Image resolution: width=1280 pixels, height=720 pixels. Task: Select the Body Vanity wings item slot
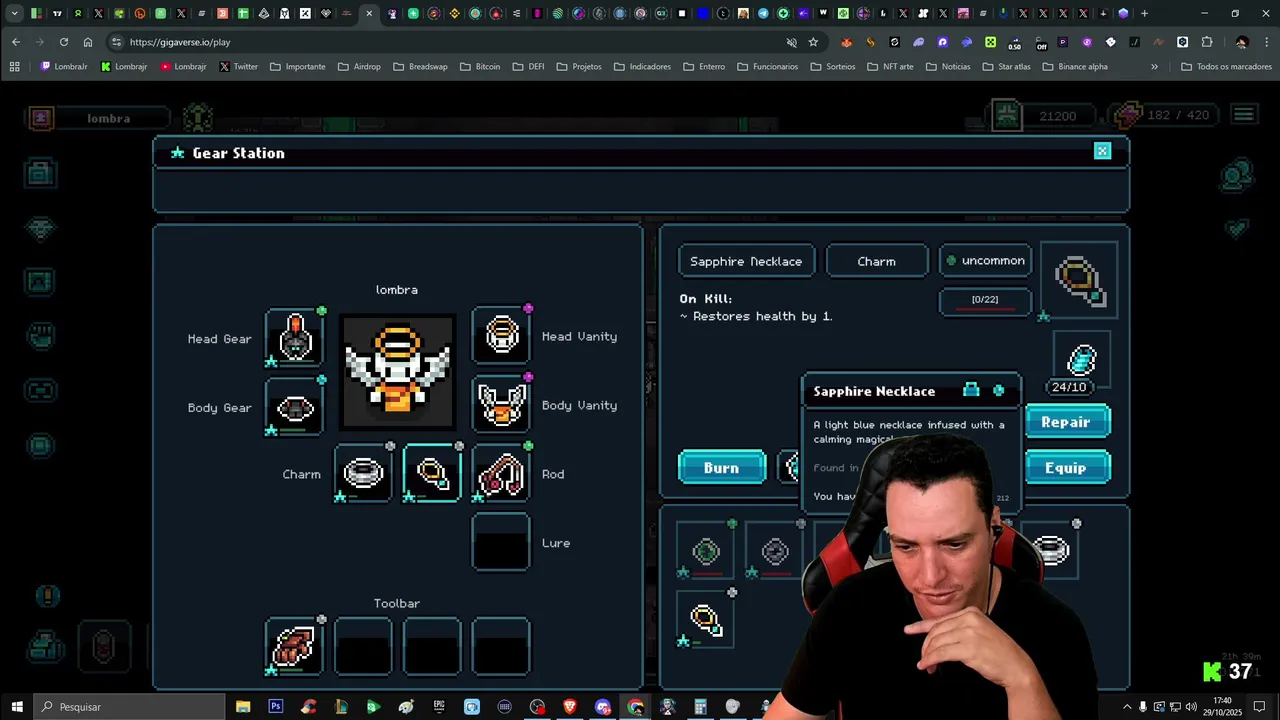pos(501,405)
